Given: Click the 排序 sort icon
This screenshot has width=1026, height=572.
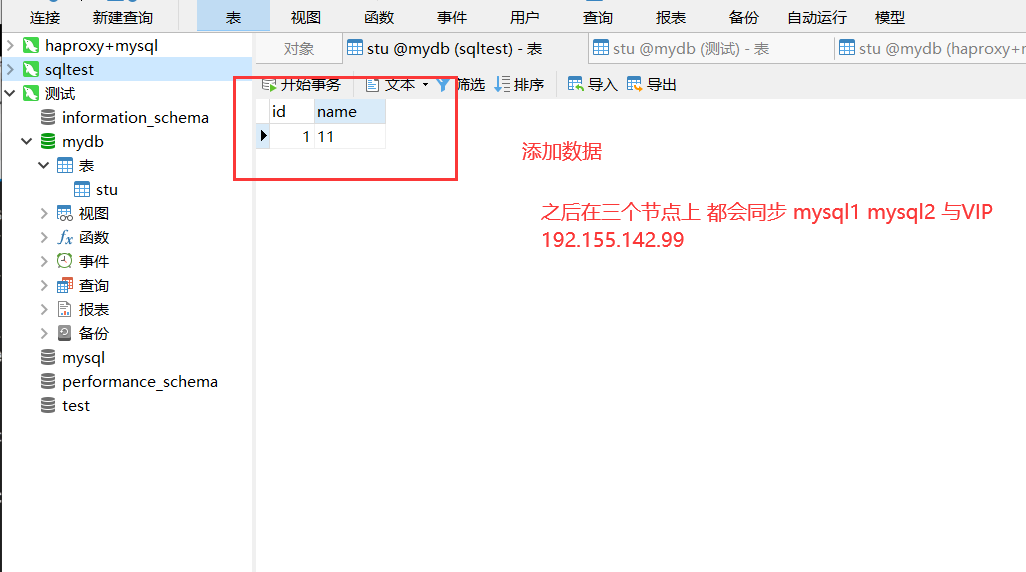Looking at the screenshot, I should point(502,84).
